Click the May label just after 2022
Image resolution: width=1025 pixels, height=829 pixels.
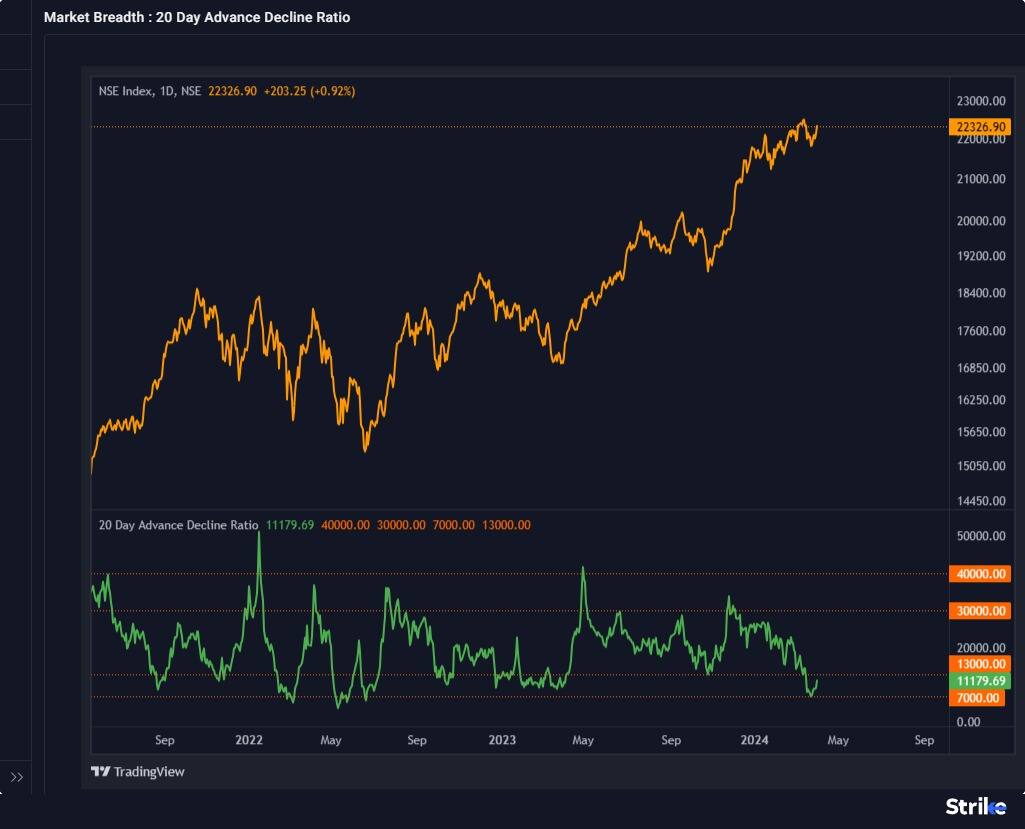[x=331, y=740]
